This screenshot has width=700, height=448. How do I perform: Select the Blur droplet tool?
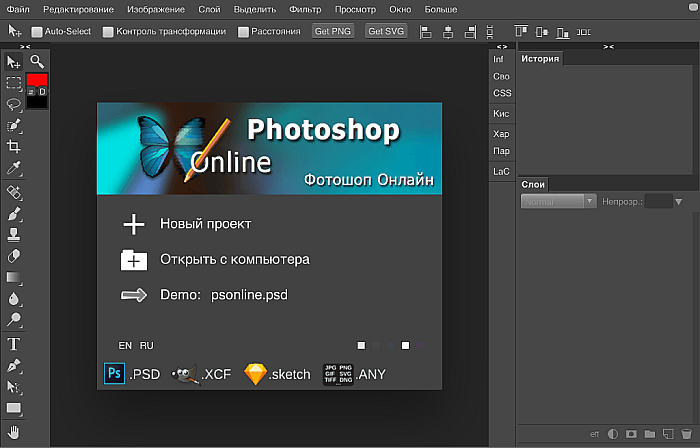coord(13,299)
